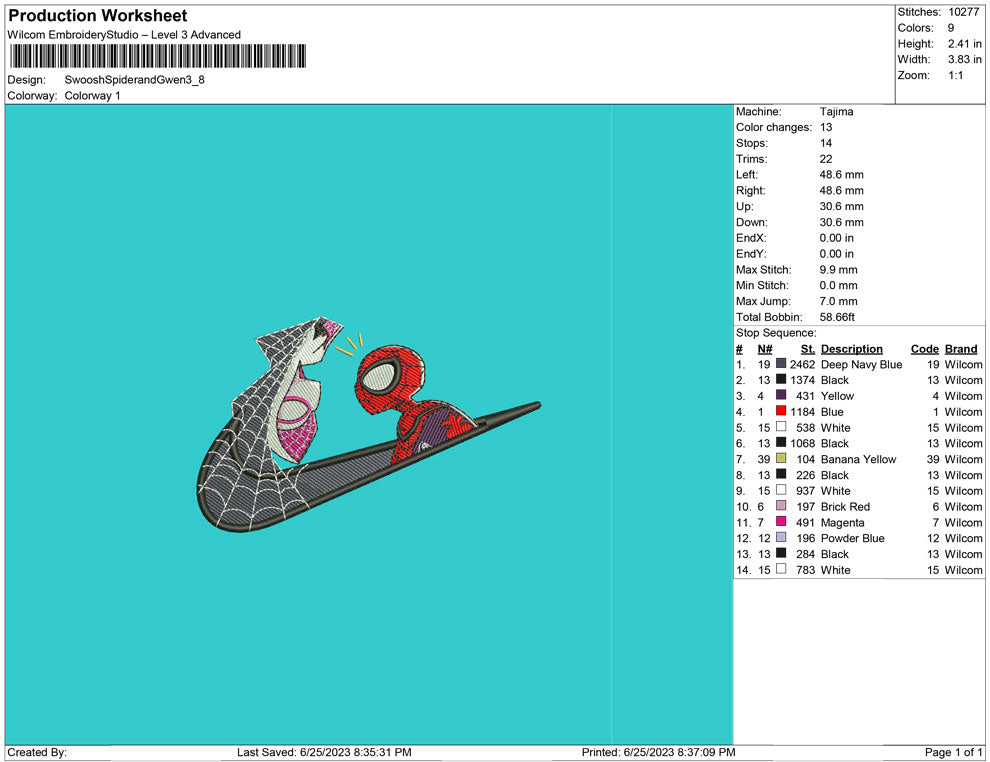Viewport: 990px width, 762px height.
Task: Click the design name SwooshSpiderandGwen3_8
Action: [134, 80]
